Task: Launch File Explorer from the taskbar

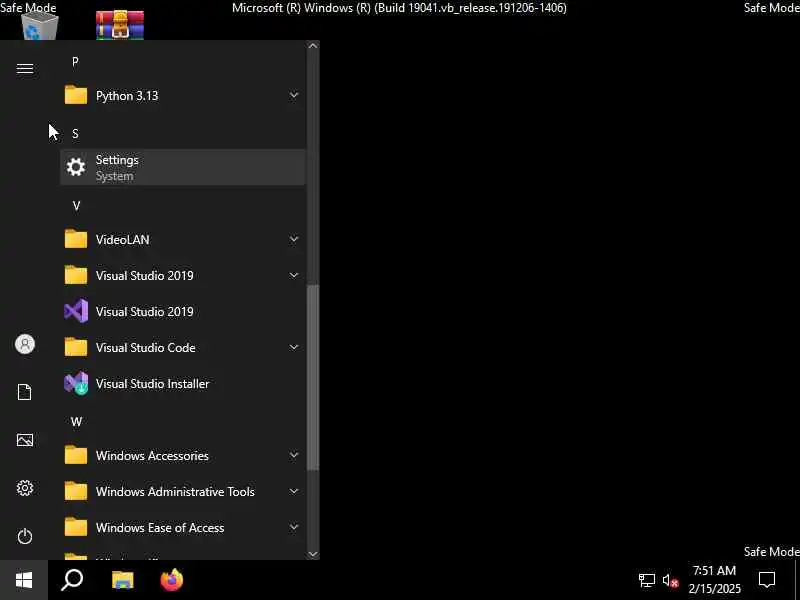Action: [x=122, y=580]
